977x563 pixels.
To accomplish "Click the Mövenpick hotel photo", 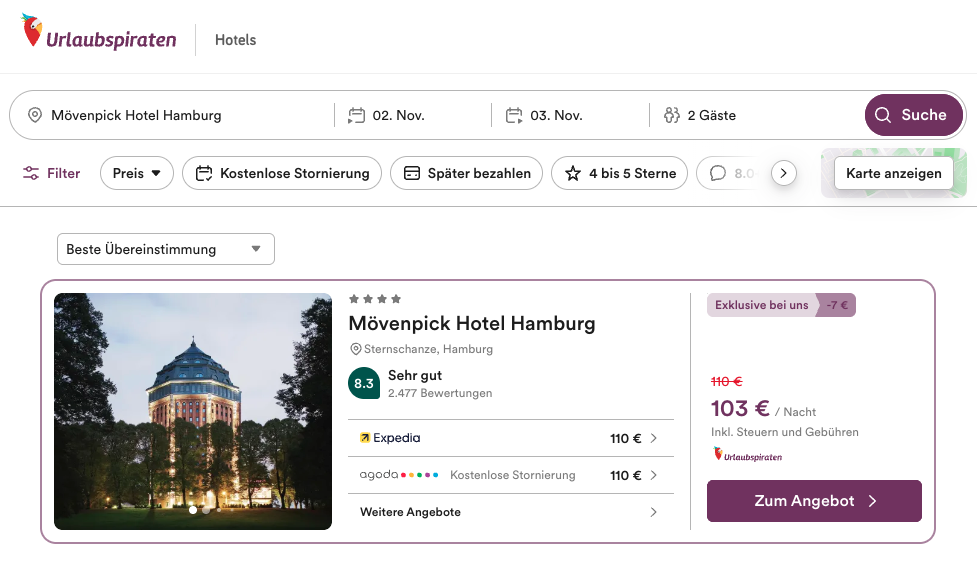I will point(193,410).
